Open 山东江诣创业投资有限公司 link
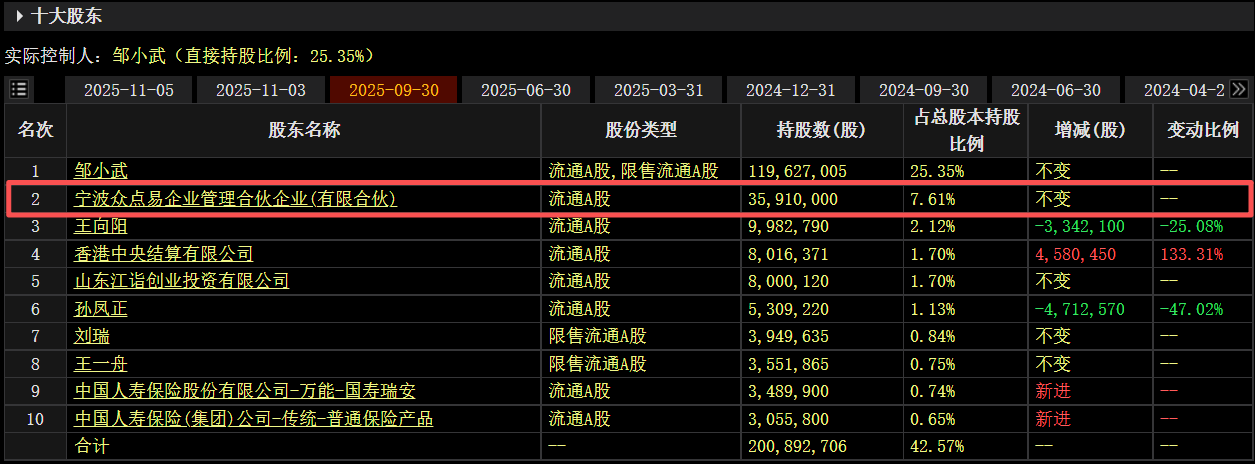This screenshot has height=464, width=1255. 182,281
